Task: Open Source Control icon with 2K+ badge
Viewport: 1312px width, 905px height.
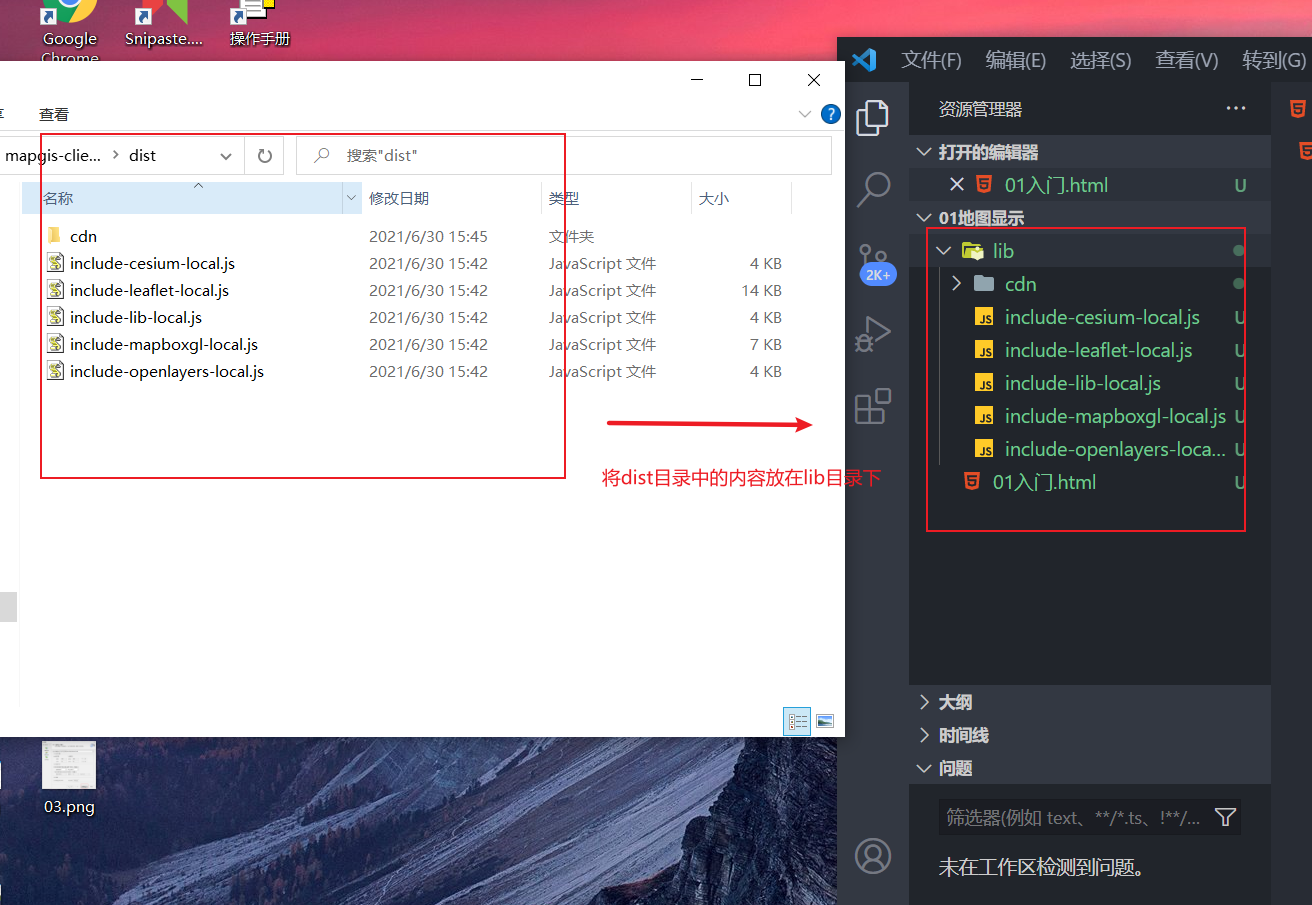Action: (x=876, y=264)
